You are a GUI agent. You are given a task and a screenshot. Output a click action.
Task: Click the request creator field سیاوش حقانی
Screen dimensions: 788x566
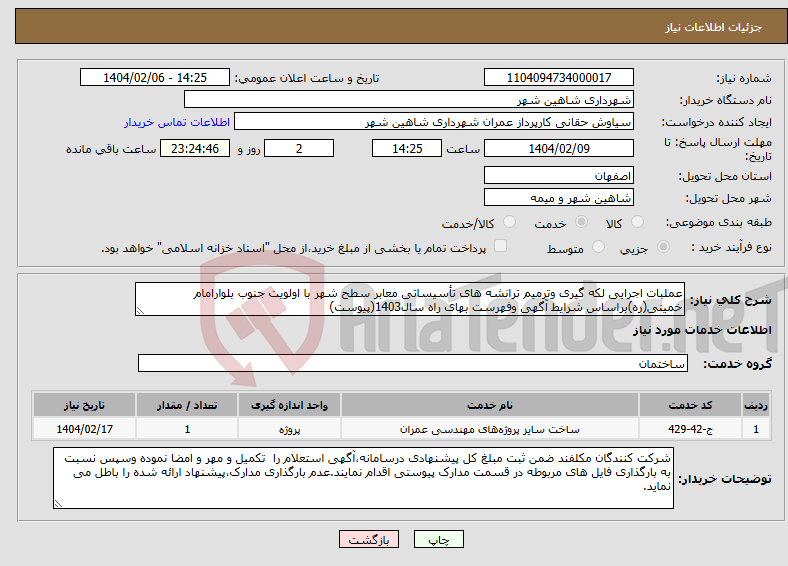point(434,122)
